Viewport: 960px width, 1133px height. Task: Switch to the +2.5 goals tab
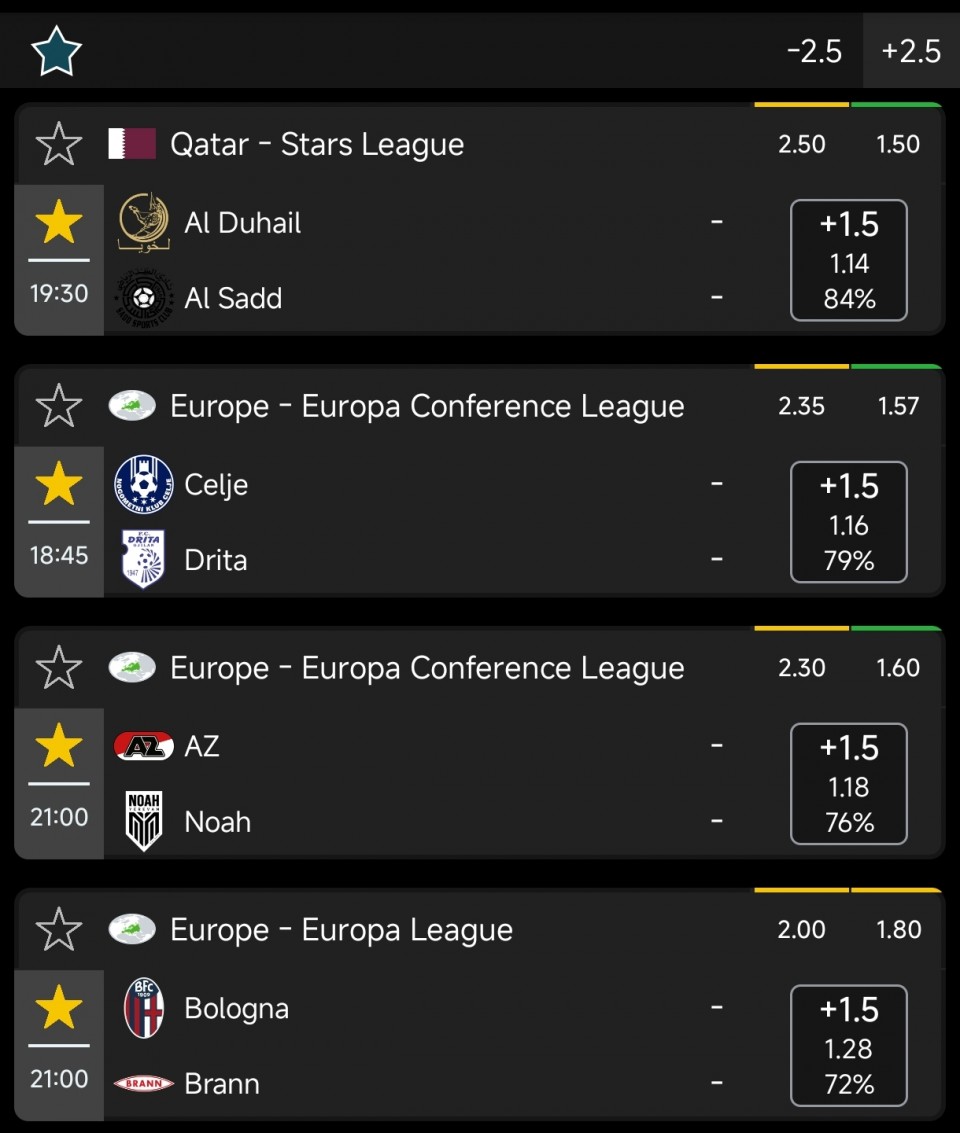point(911,51)
